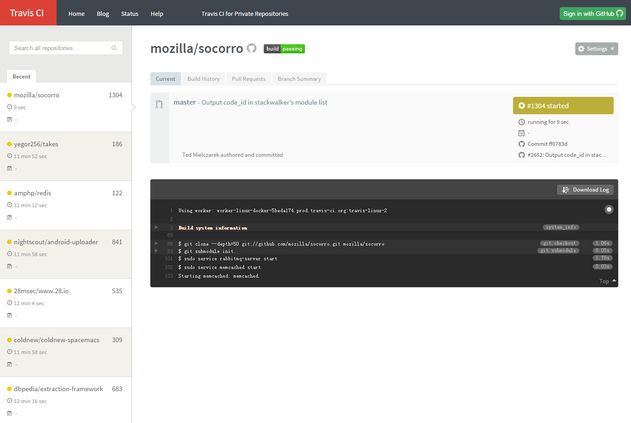The height and width of the screenshot is (423, 631).
Task: Click the build passing badge
Action: coord(284,48)
